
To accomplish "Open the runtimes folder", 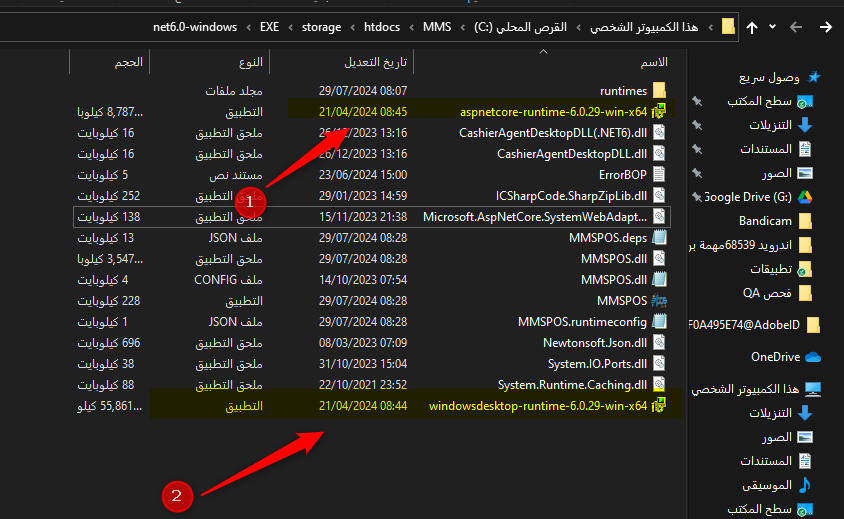I will click(623, 91).
